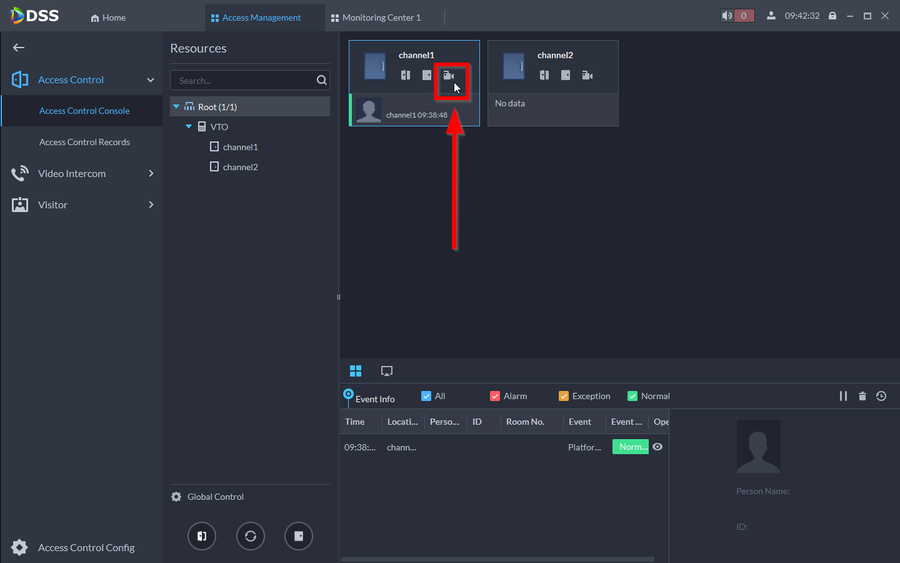View event details with eye icon
900x563 pixels.
(658, 446)
